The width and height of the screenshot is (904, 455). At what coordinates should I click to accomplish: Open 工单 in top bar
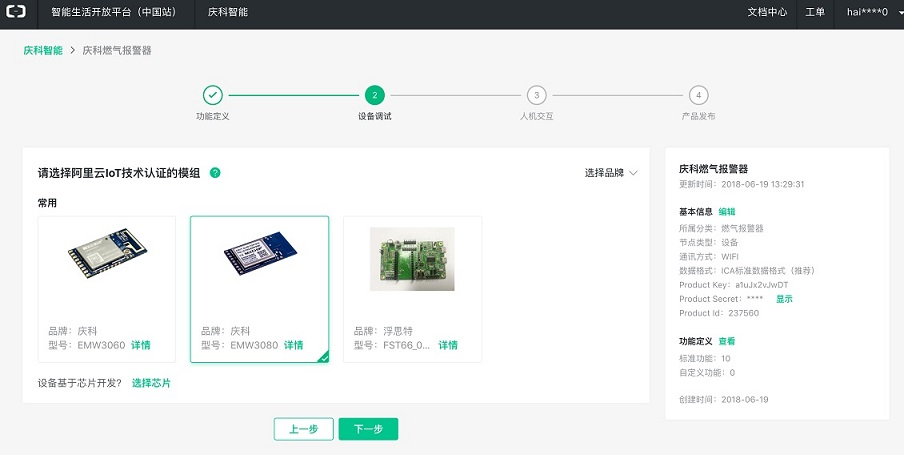coord(815,12)
